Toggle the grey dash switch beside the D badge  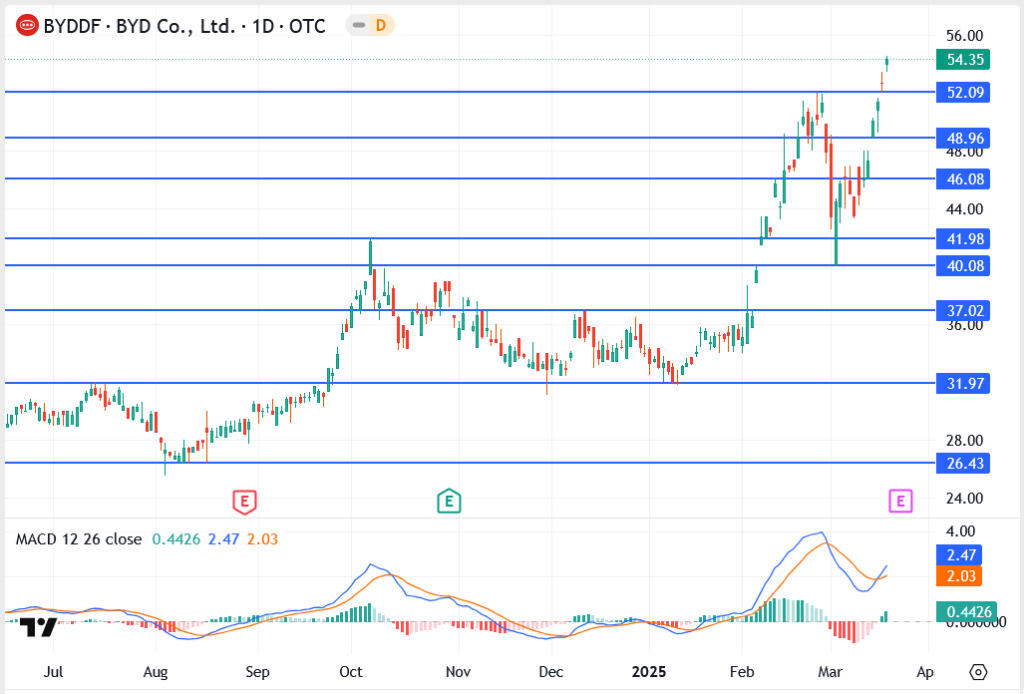357,25
